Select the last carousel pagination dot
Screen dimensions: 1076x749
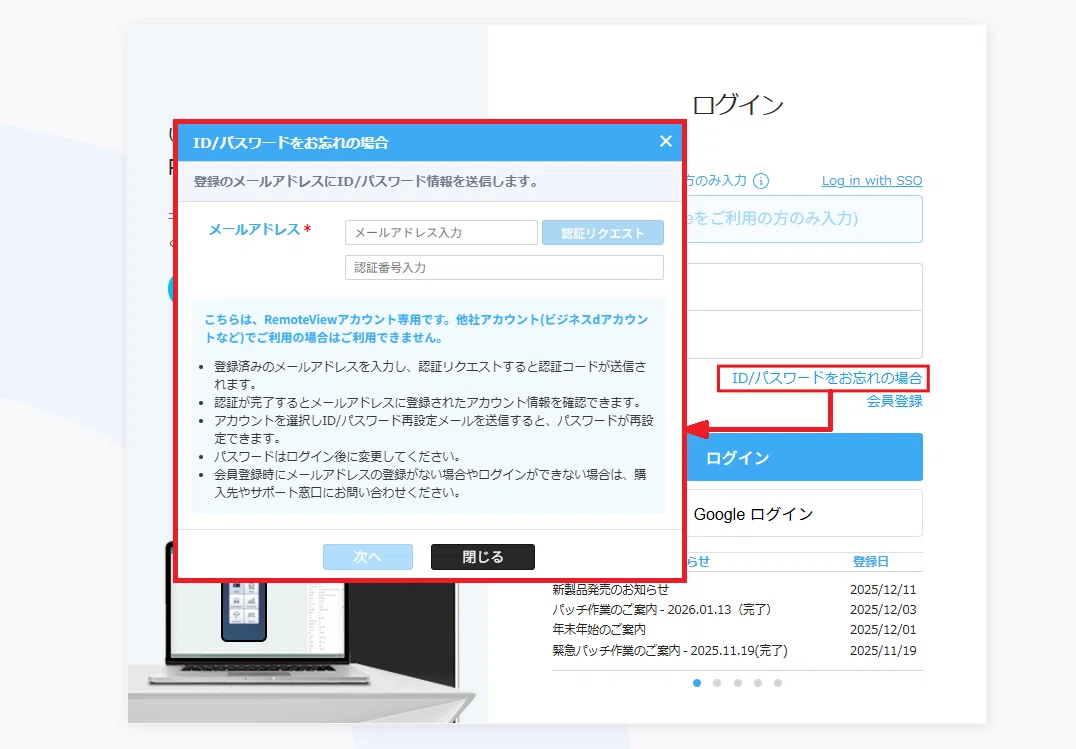[778, 683]
